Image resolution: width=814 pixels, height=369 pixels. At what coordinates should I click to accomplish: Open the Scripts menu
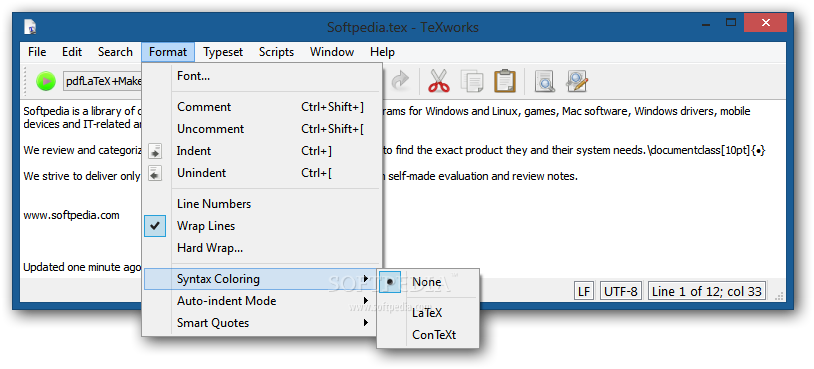277,52
